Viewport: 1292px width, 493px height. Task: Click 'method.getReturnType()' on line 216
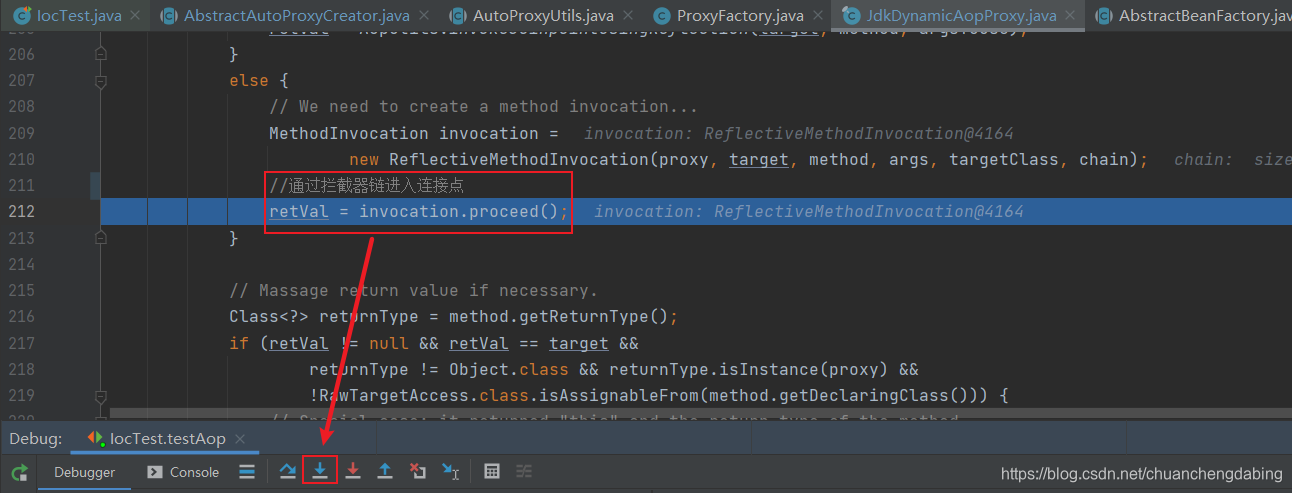[558, 316]
